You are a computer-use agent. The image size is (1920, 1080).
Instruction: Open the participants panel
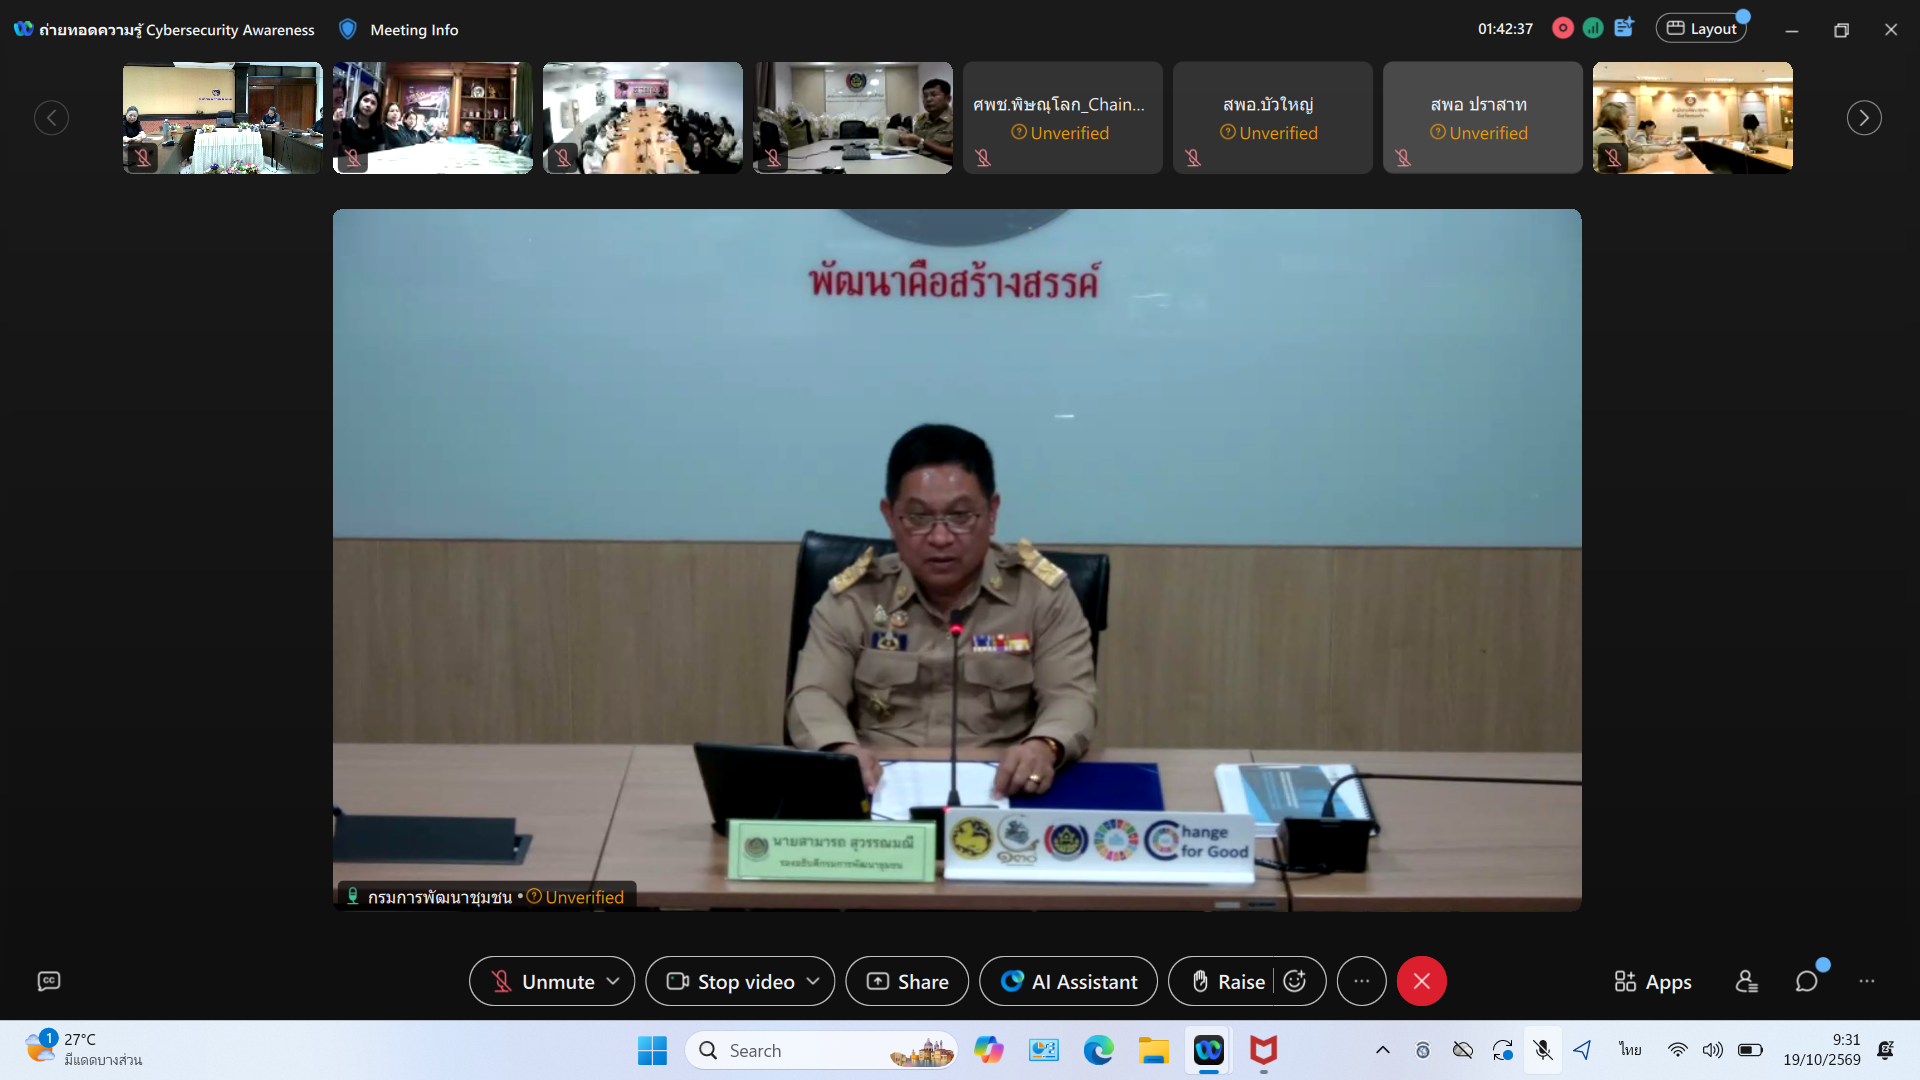1746,982
